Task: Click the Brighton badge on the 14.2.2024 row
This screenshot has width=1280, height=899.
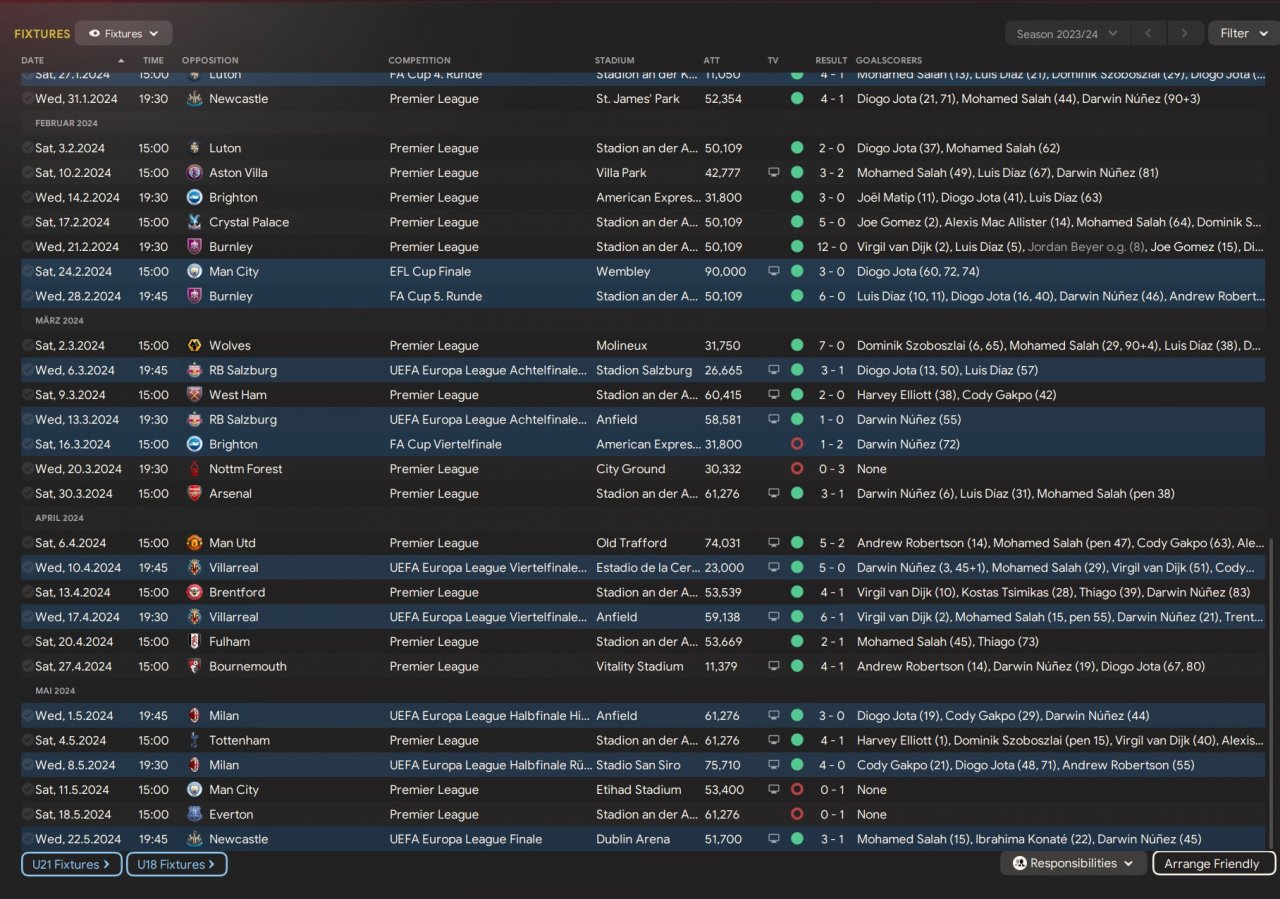Action: 194,198
